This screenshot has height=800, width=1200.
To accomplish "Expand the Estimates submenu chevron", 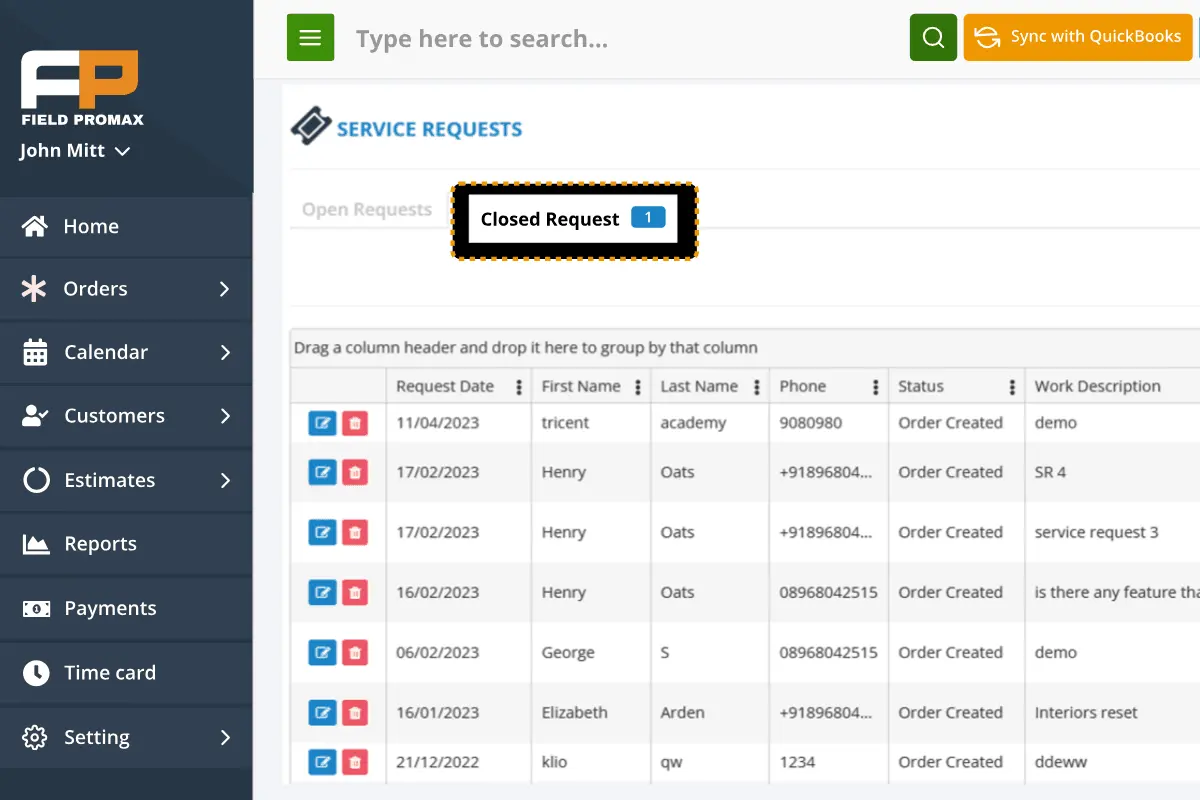I will tap(225, 480).
